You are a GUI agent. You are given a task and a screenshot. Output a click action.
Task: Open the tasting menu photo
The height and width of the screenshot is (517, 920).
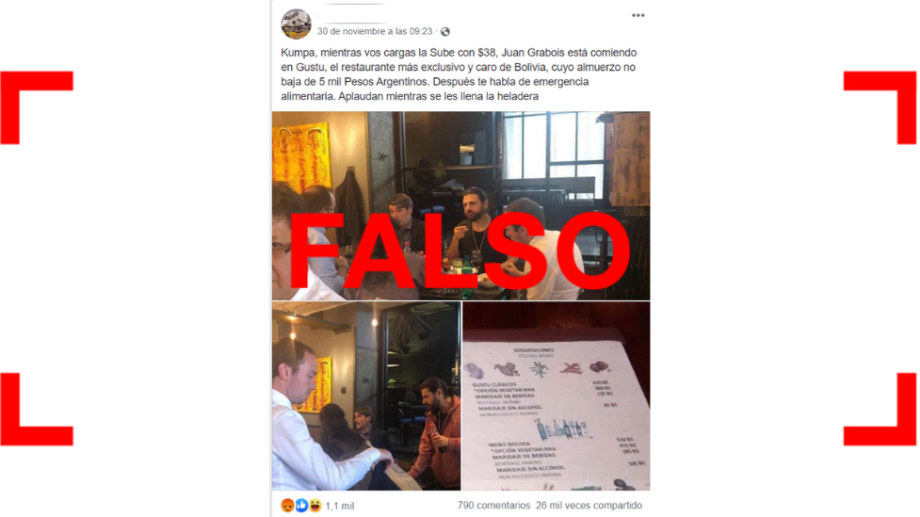556,396
